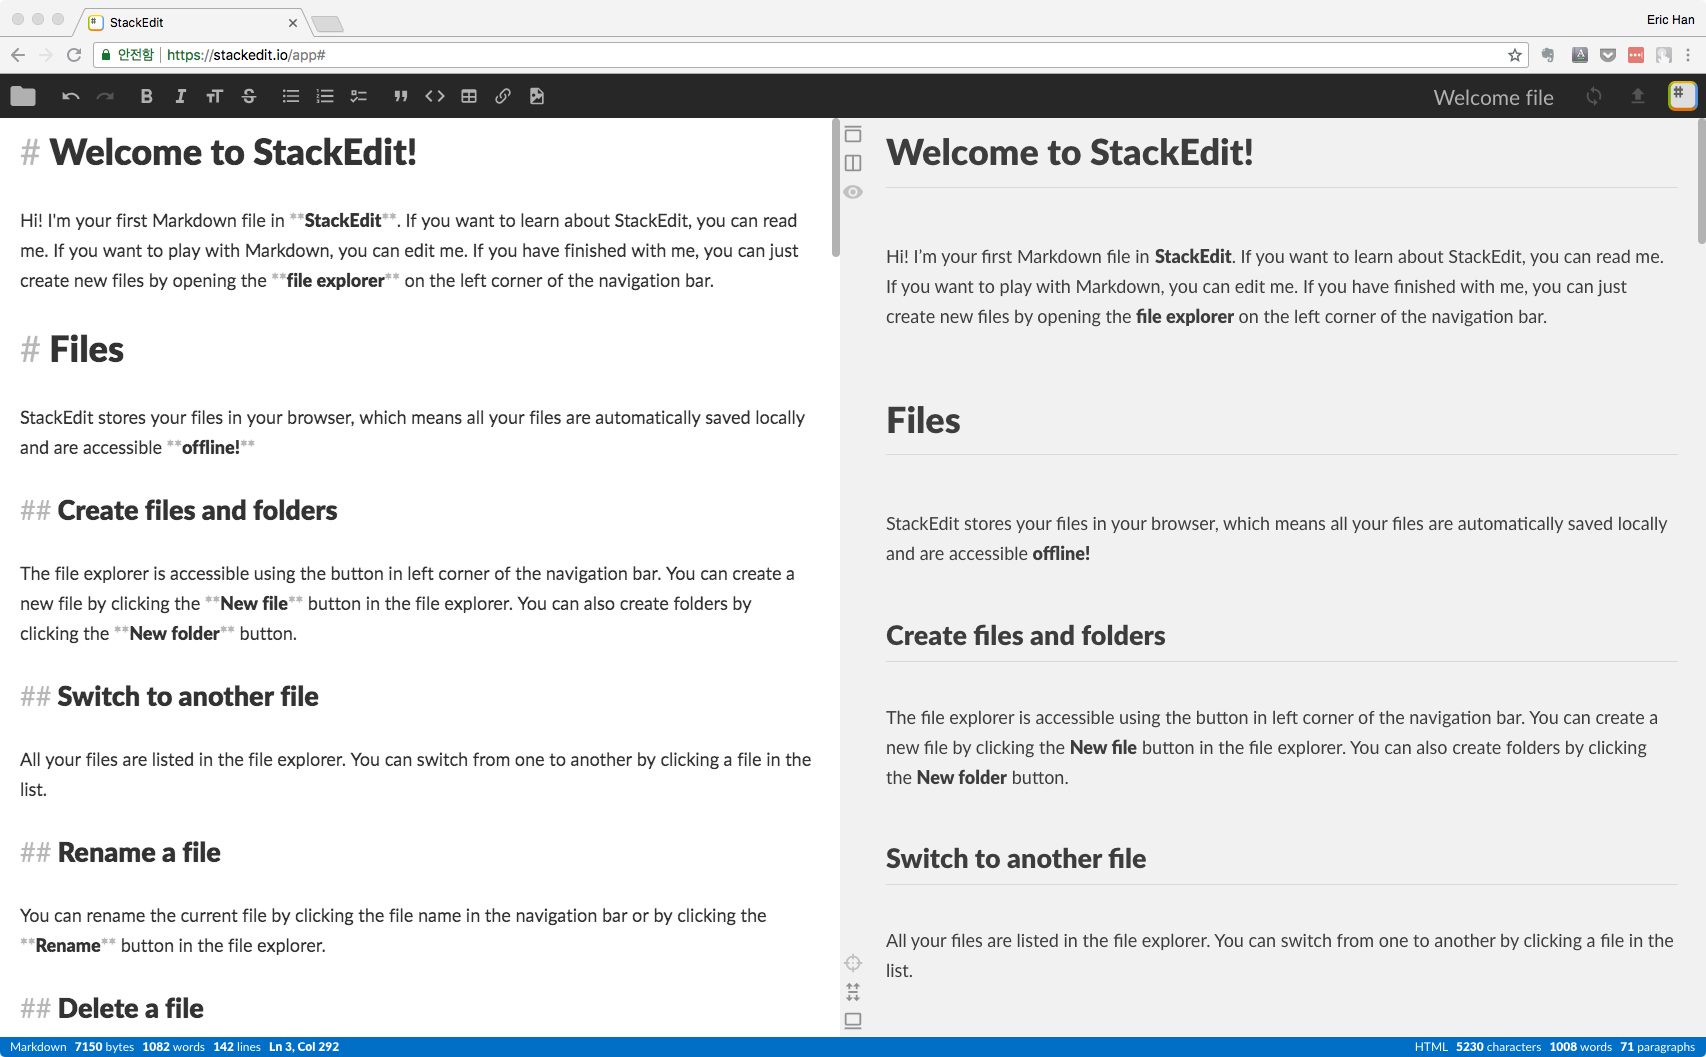
Task: Insert a blockquote
Action: click(x=400, y=96)
